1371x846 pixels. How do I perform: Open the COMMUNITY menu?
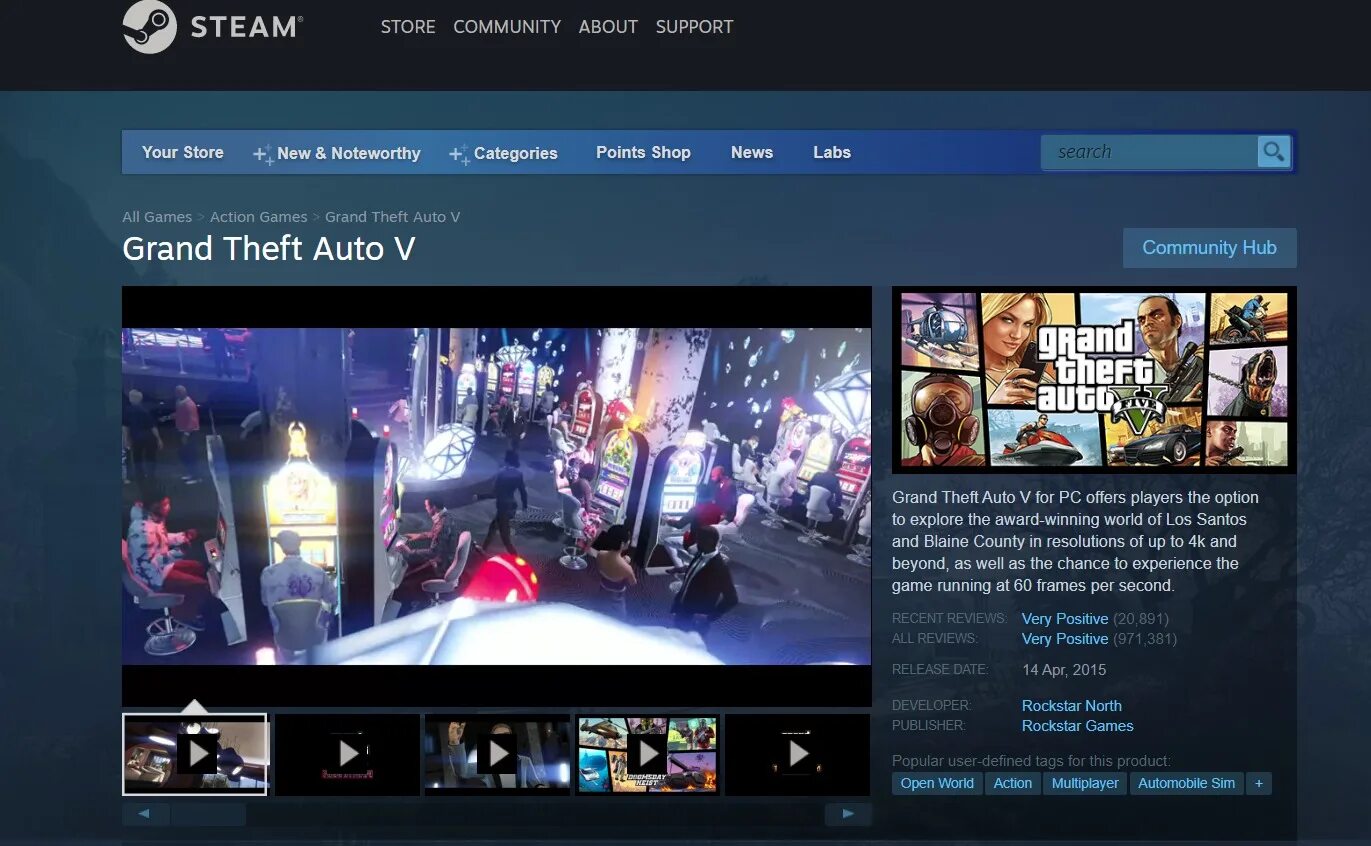coord(507,27)
